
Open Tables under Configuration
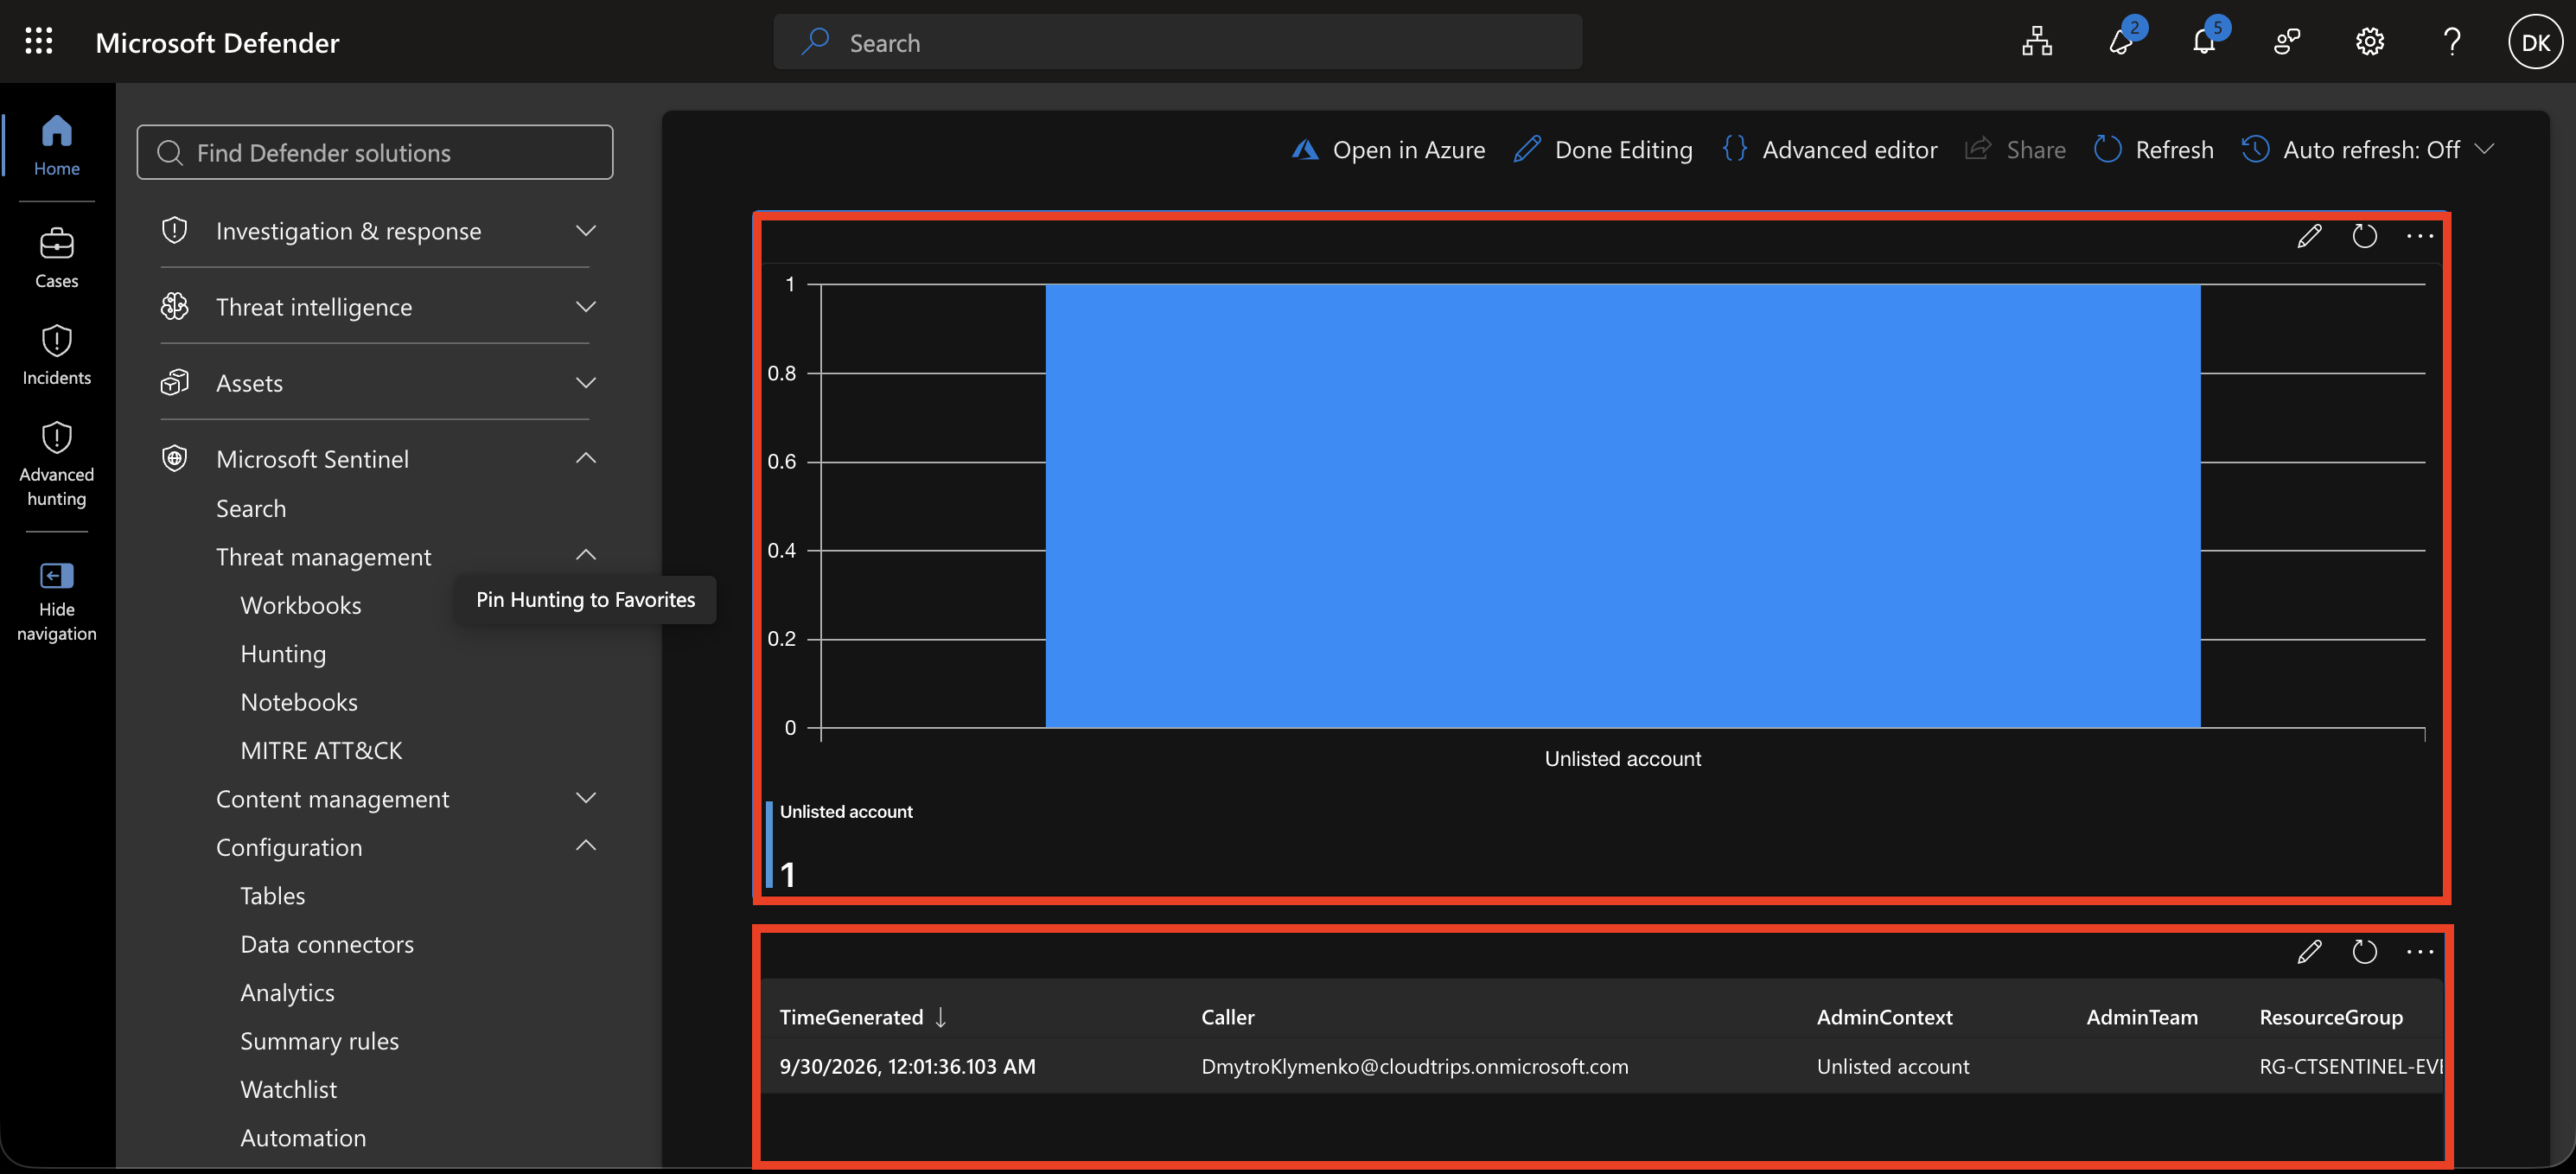(x=273, y=896)
